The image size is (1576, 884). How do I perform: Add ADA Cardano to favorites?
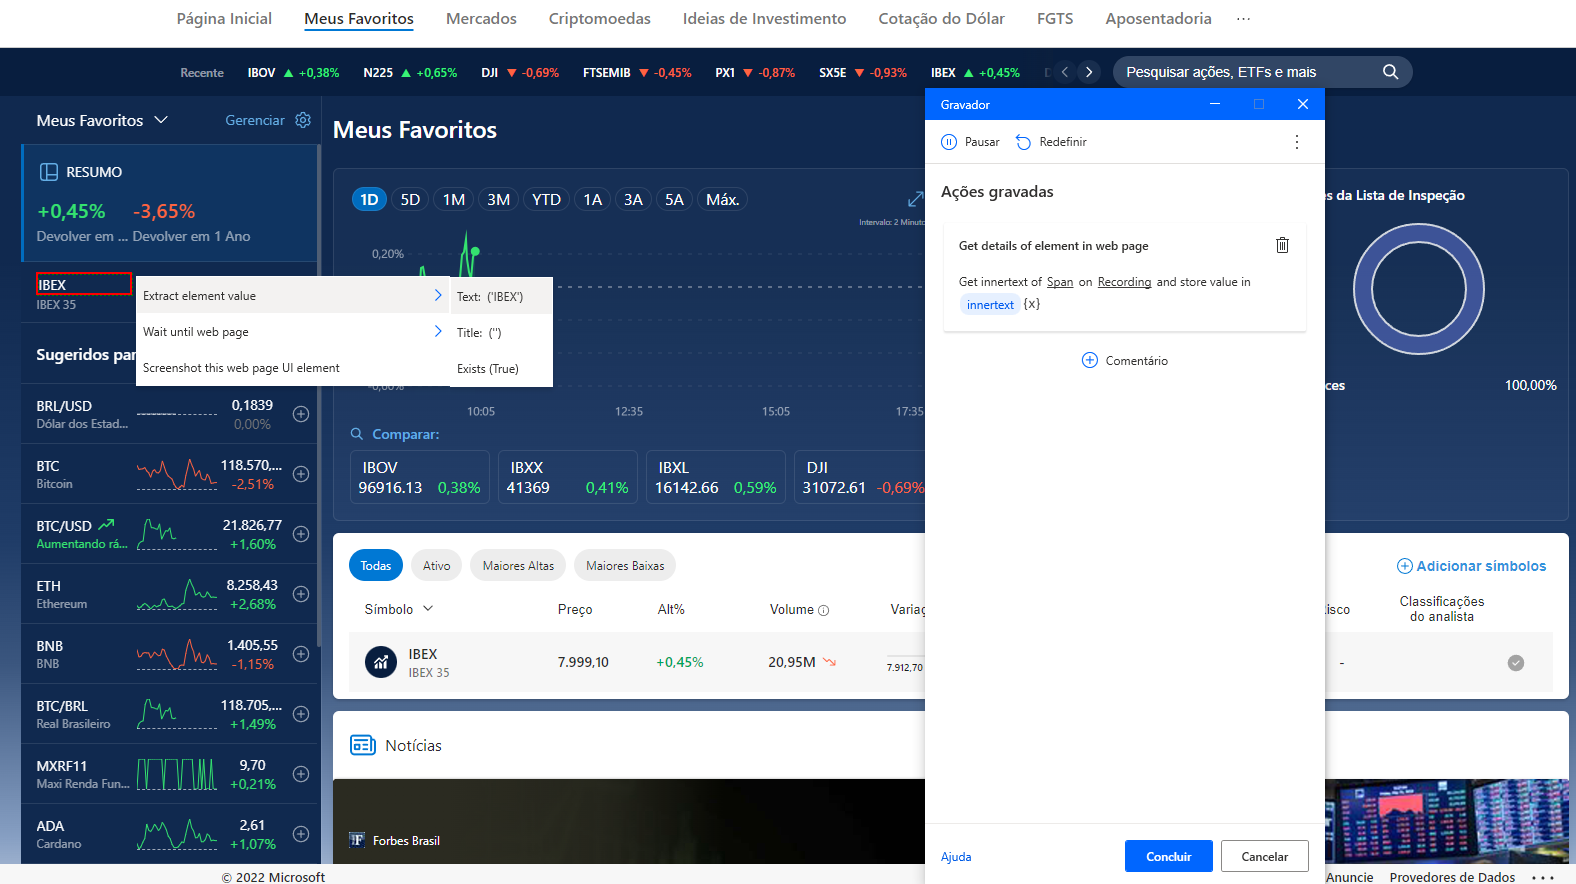tap(301, 834)
